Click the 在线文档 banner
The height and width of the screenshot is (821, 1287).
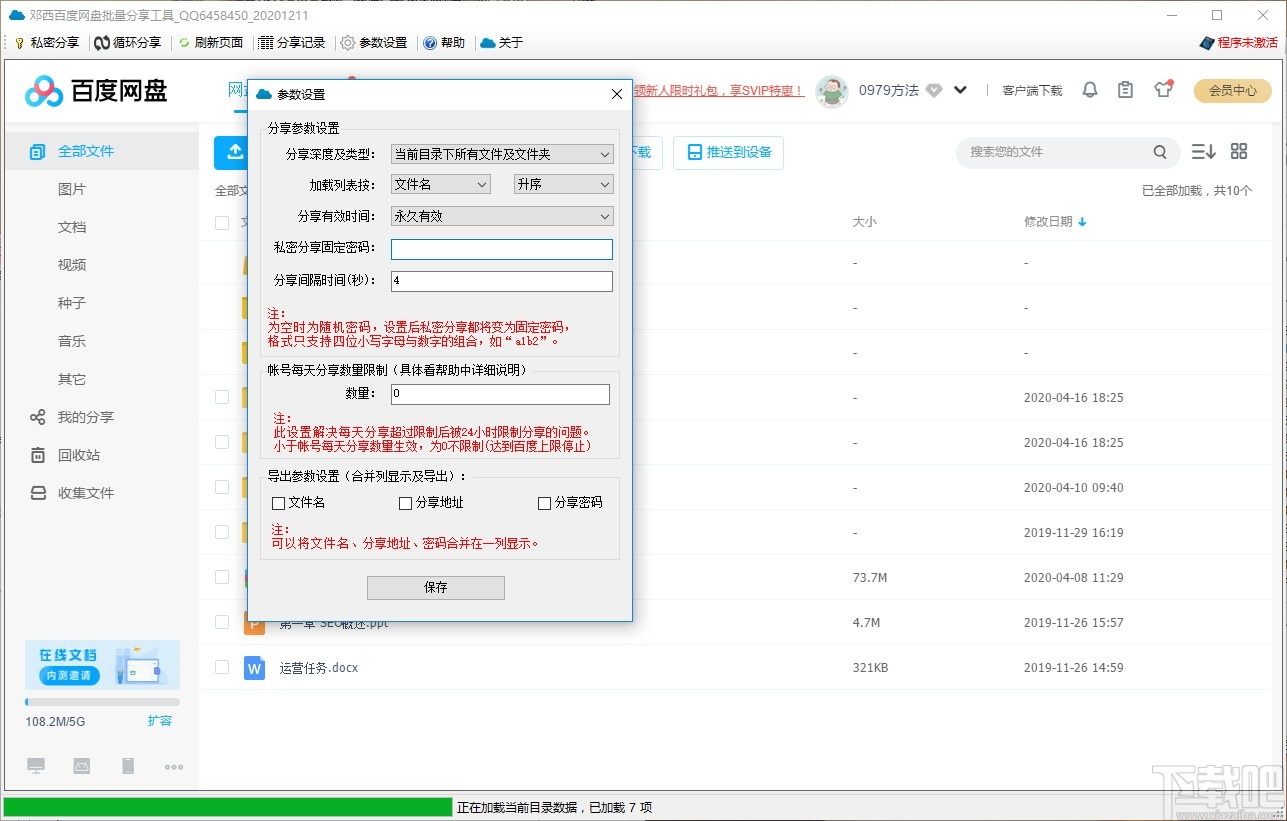click(x=102, y=665)
